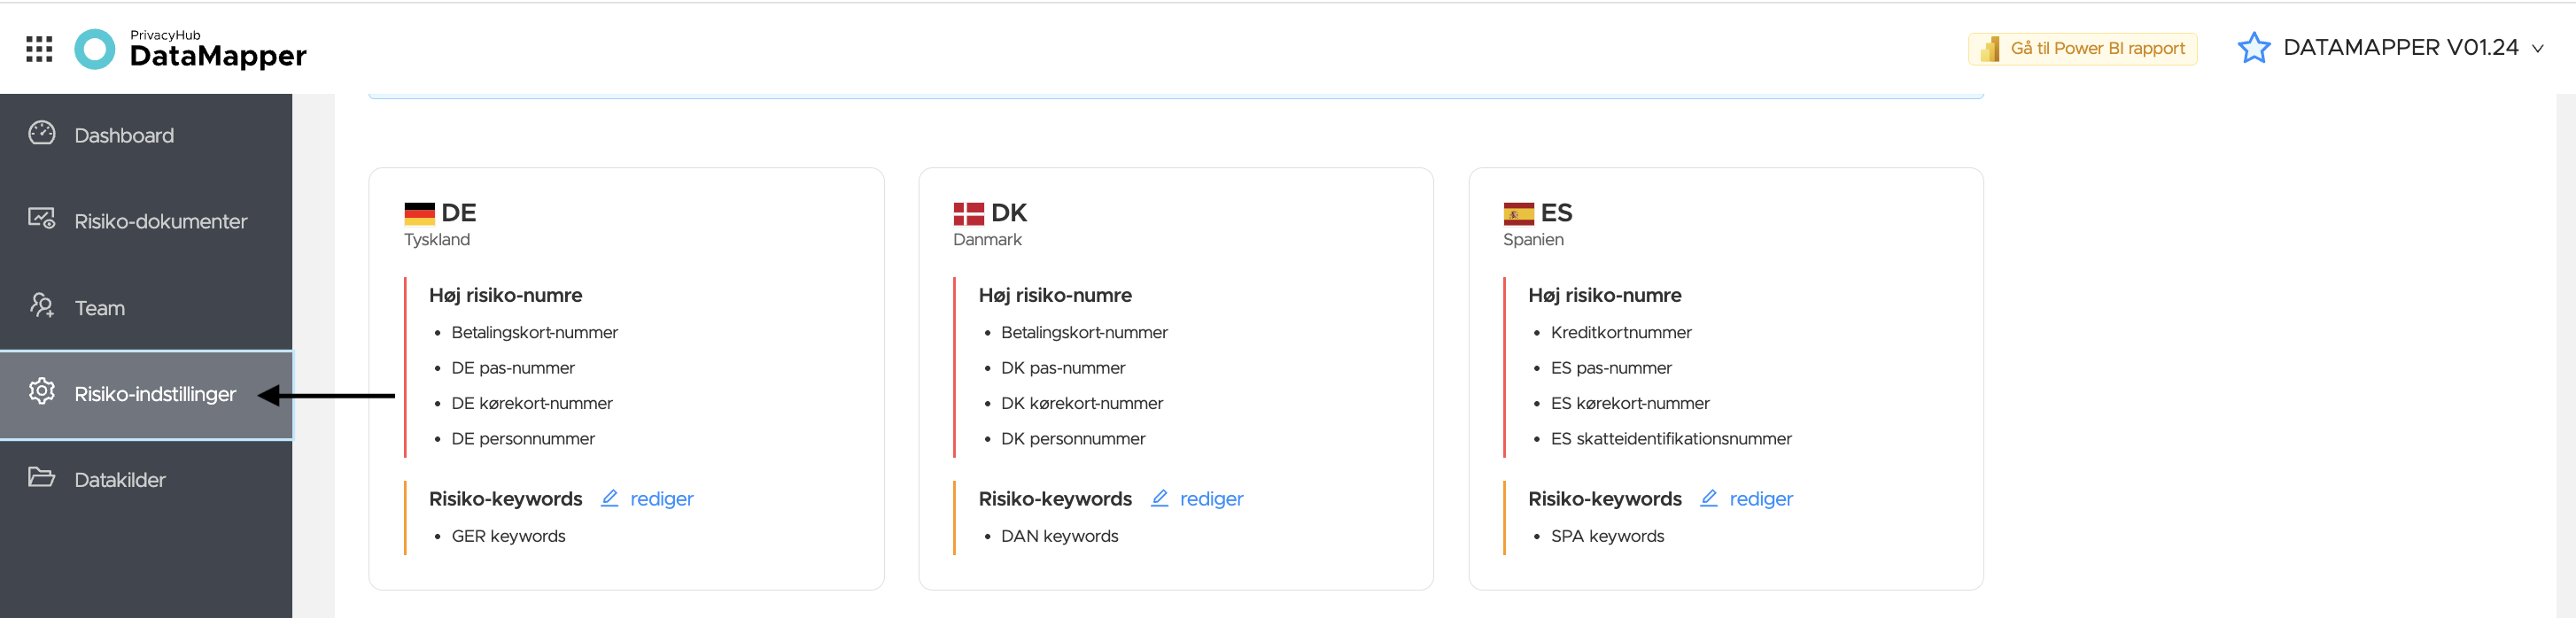Click the Gå til Power BI rapport button
The height and width of the screenshot is (618, 2576).
(2082, 48)
